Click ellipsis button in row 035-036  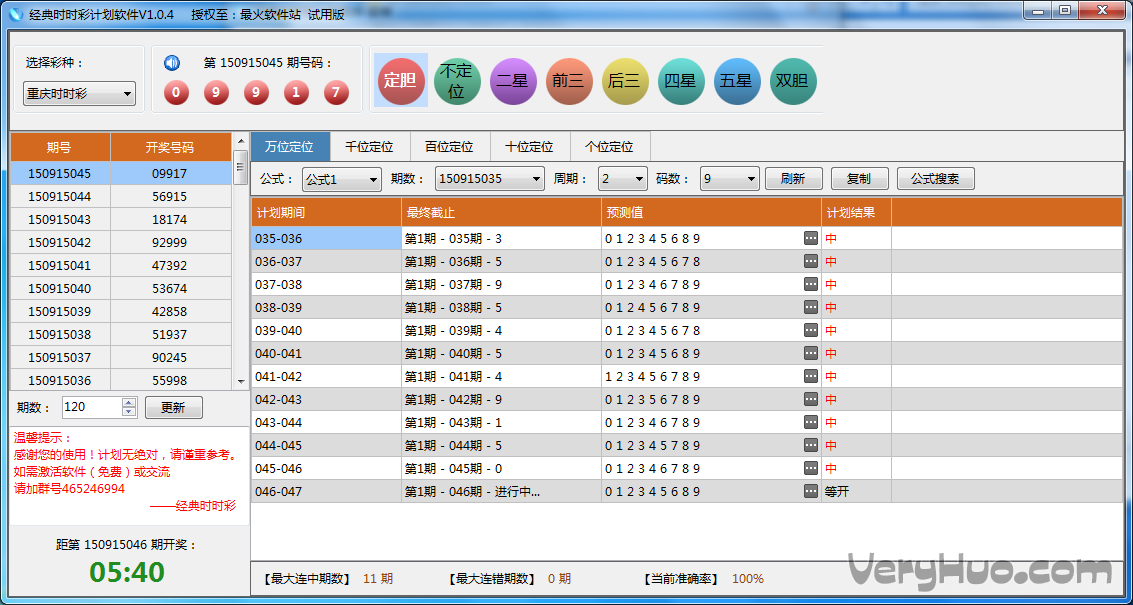point(810,239)
